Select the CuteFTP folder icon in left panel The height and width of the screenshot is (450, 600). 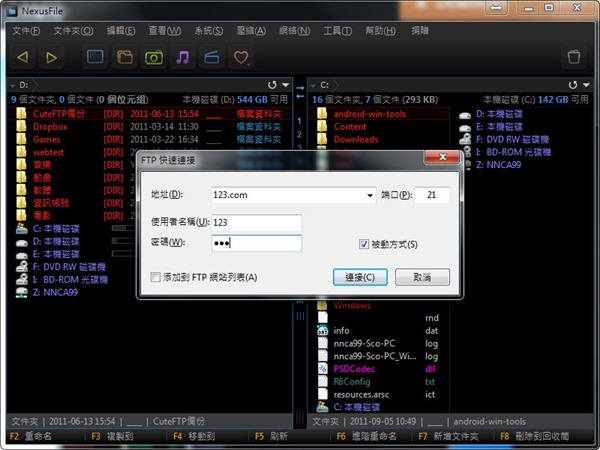coord(21,114)
